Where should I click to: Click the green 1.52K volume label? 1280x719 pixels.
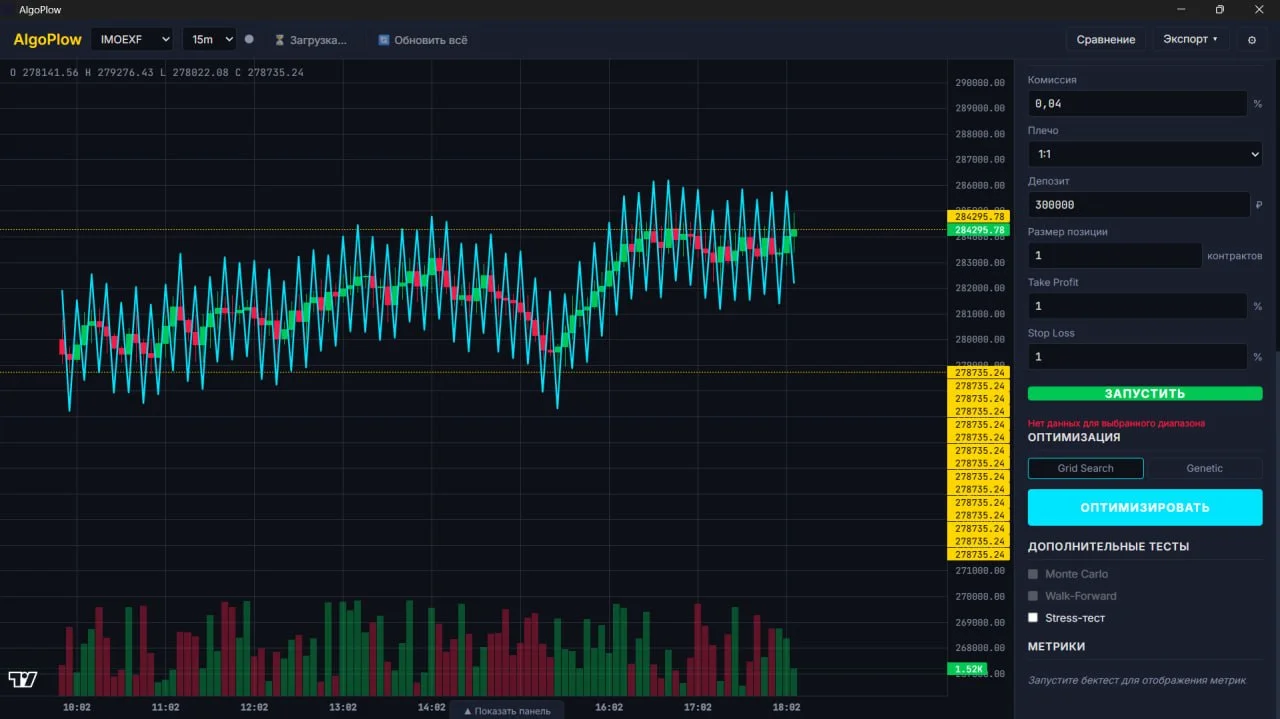click(x=969, y=669)
